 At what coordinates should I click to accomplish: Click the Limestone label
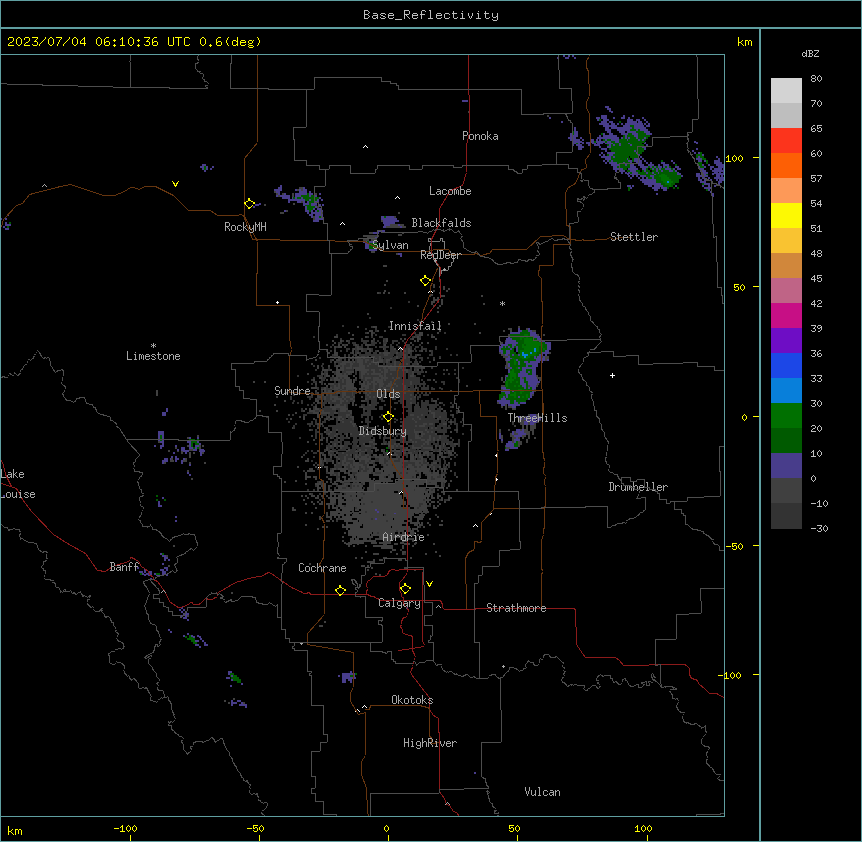[153, 356]
